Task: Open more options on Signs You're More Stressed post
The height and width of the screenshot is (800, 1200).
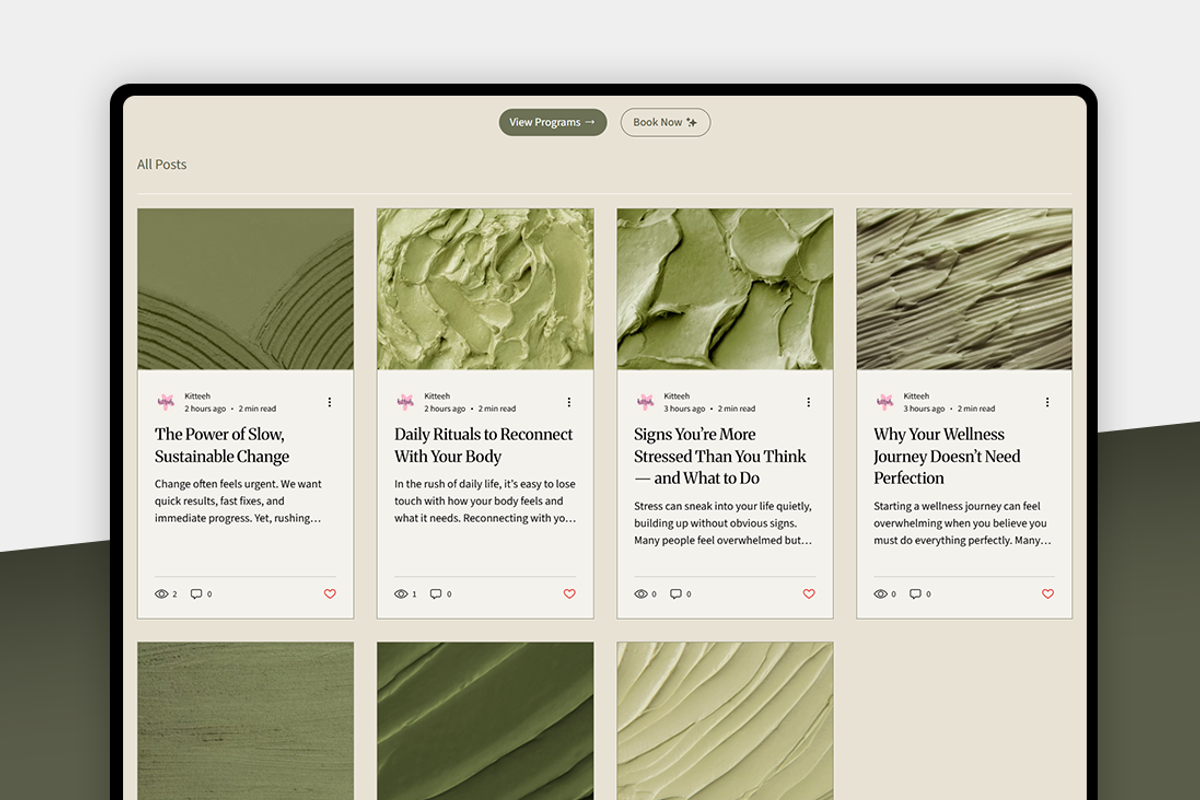Action: [x=809, y=402]
